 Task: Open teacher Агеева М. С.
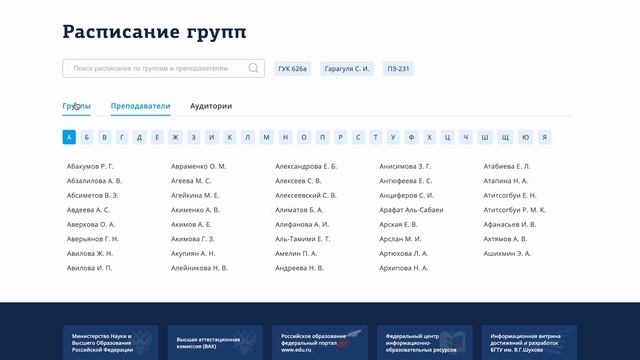click(191, 181)
